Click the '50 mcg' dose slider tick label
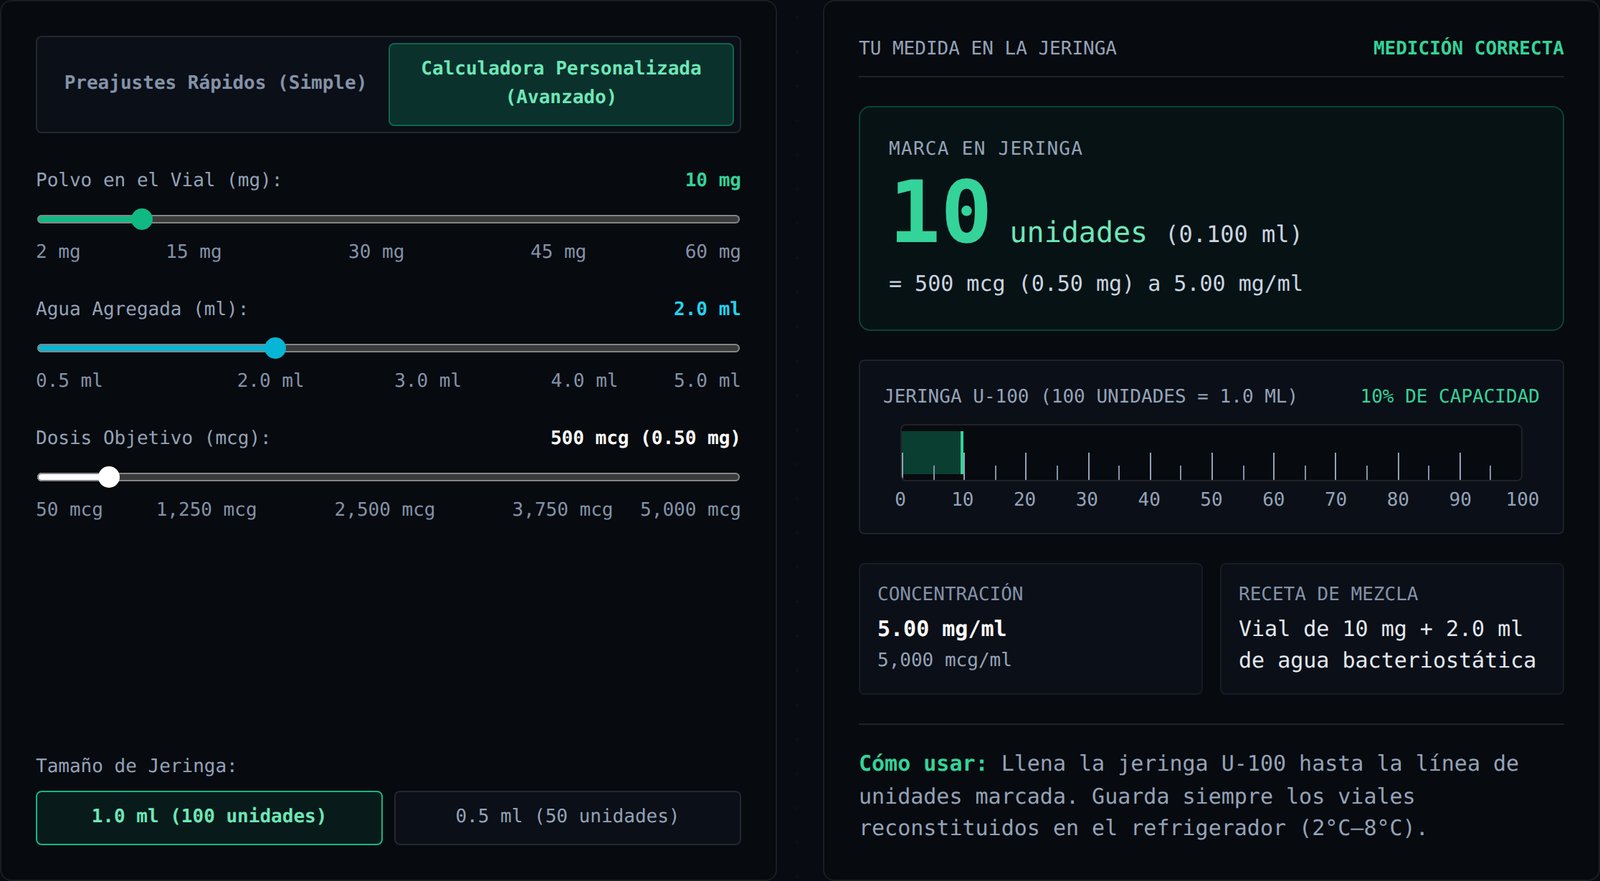Screen dimensions: 1600x881 click(69, 510)
